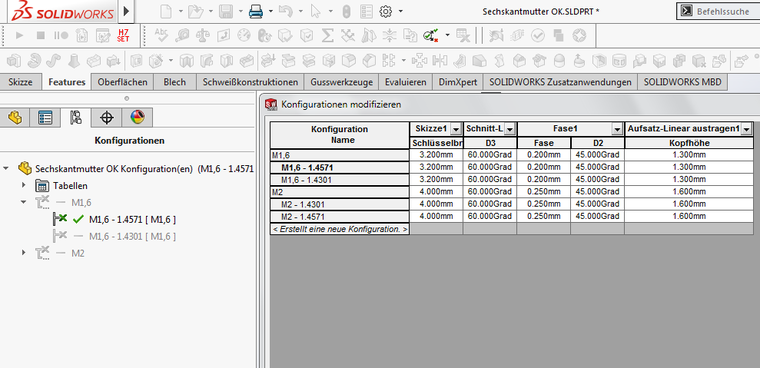This screenshot has width=760, height=368.
Task: Select the M2 configuration tree item
Action: [x=78, y=253]
